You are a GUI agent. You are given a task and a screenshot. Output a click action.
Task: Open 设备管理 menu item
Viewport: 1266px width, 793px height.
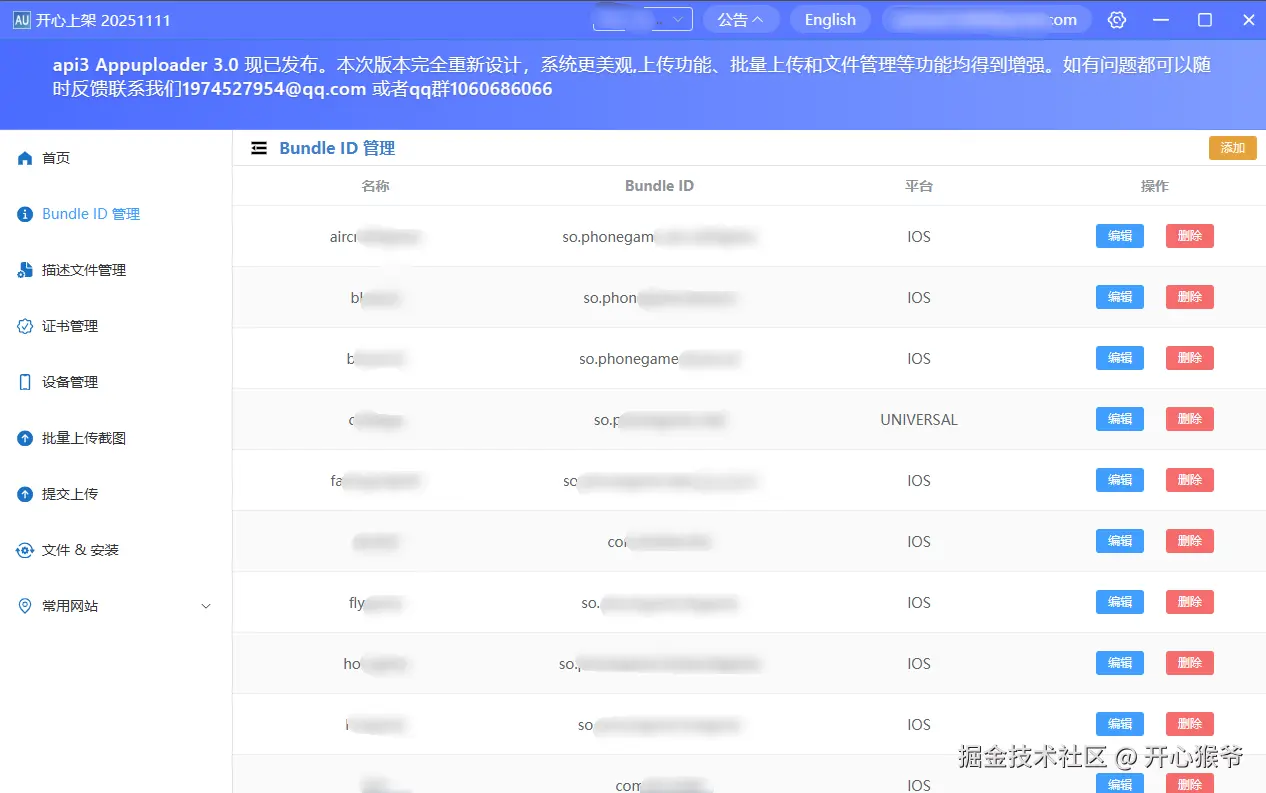(116, 382)
